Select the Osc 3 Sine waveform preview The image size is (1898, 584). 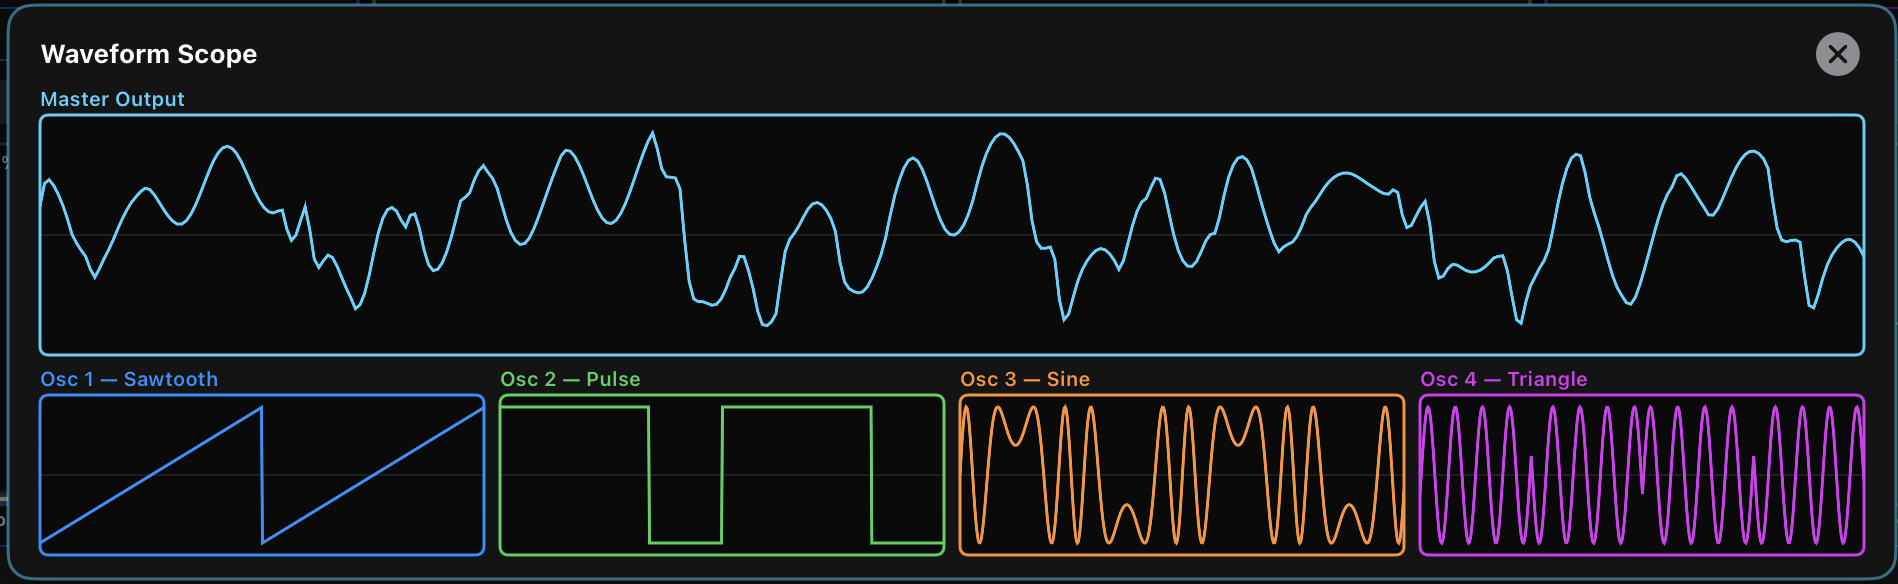[x=1182, y=475]
